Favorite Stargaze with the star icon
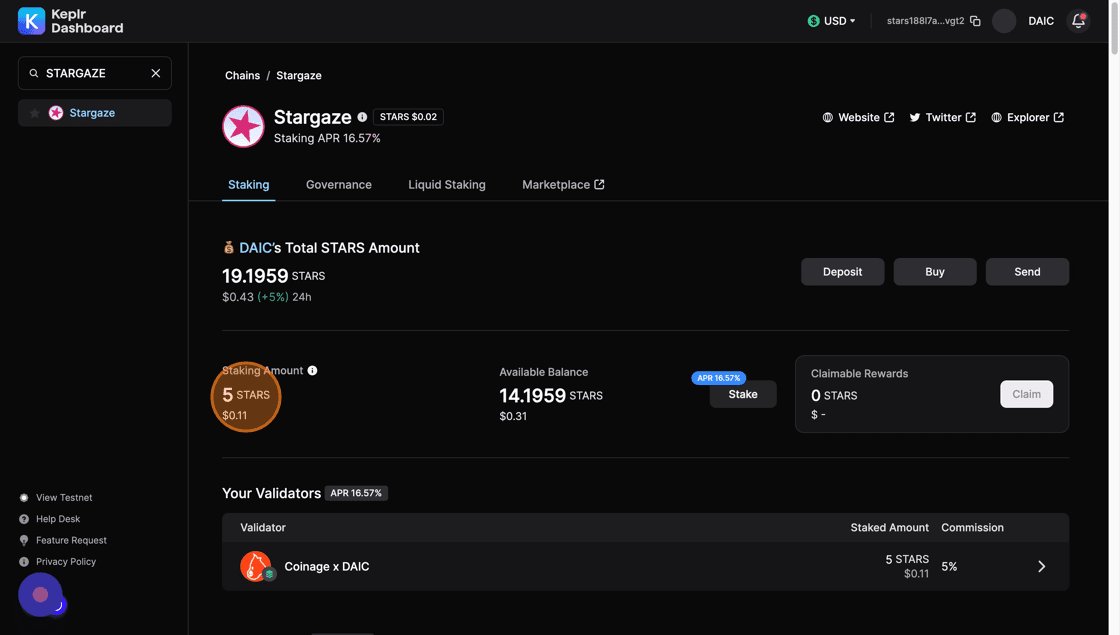 click(35, 113)
